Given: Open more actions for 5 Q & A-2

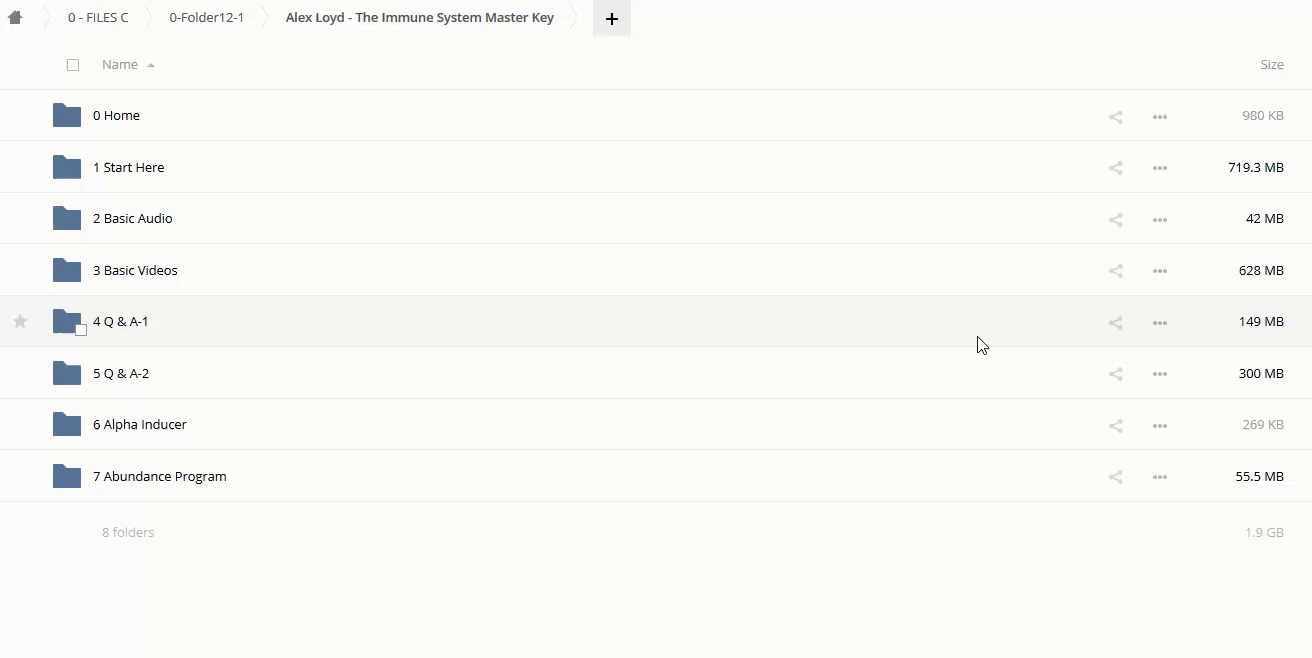Looking at the screenshot, I should [x=1160, y=374].
